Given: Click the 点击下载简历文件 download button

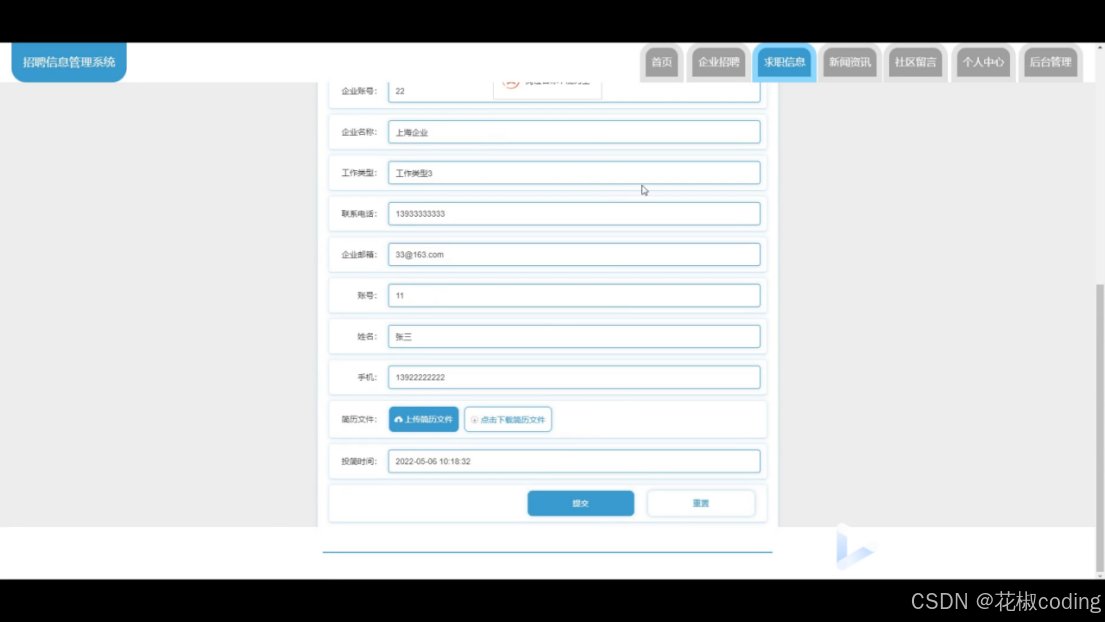Looking at the screenshot, I should 508,419.
